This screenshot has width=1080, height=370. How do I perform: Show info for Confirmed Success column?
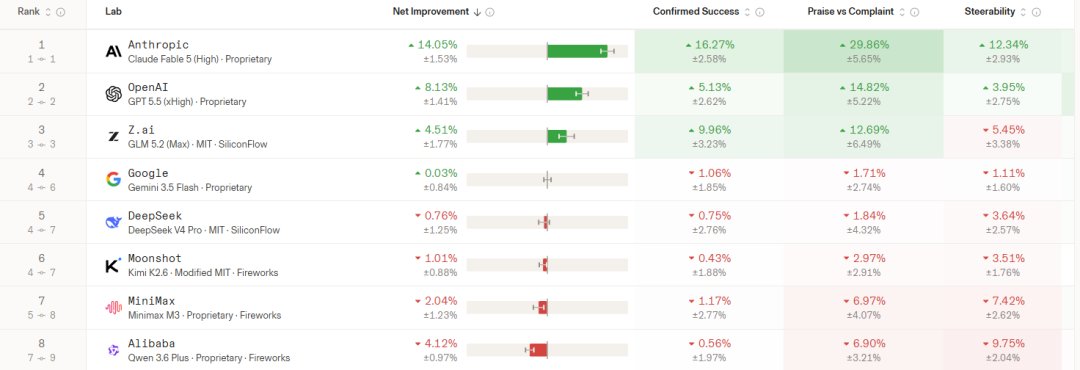(x=760, y=12)
